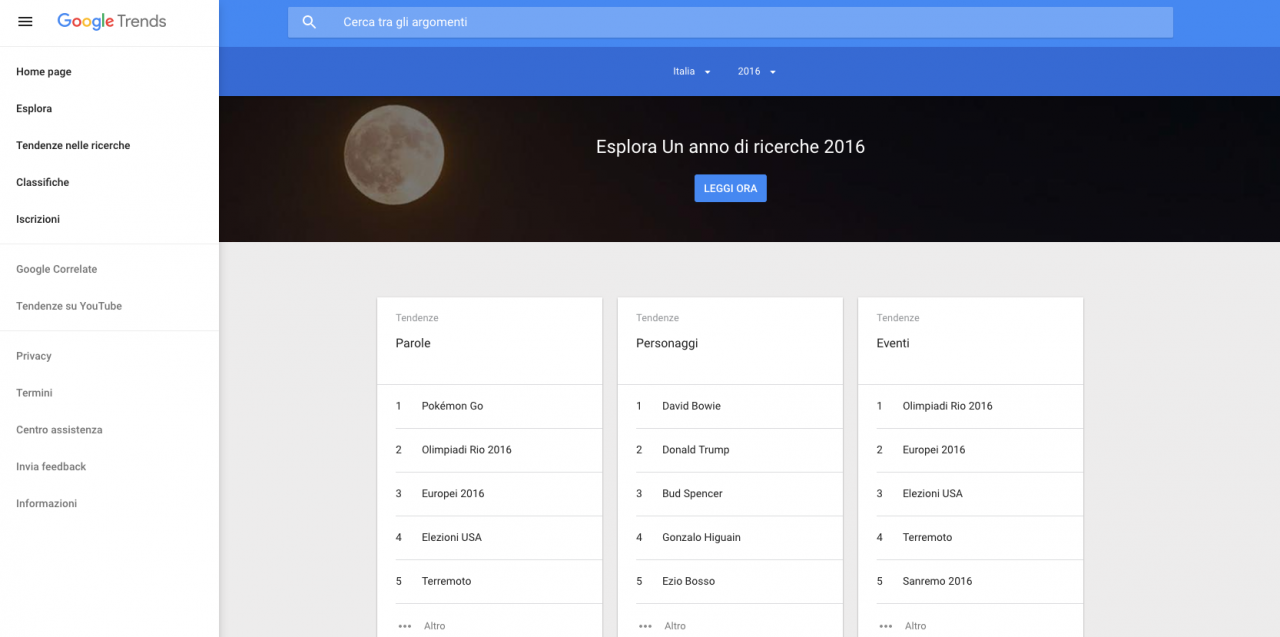Open Tendenze su YouTube link

69,307
